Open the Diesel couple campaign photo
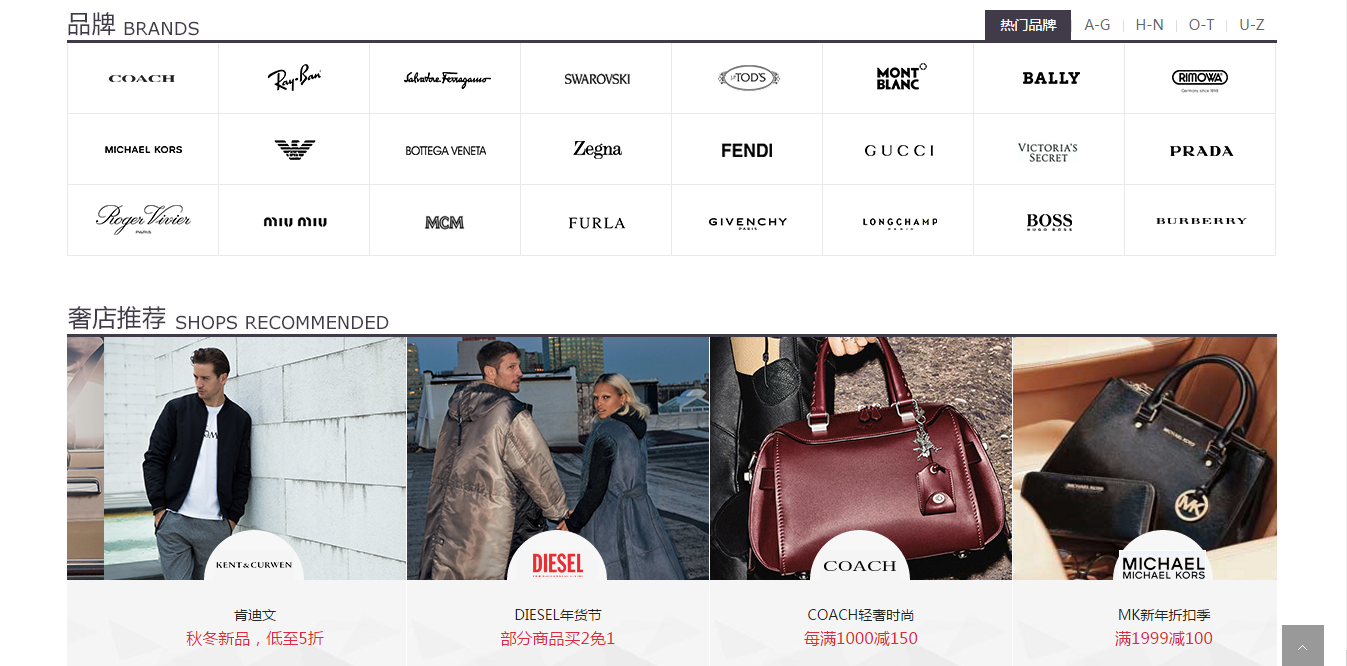This screenshot has height=666, width=1347. (x=558, y=458)
